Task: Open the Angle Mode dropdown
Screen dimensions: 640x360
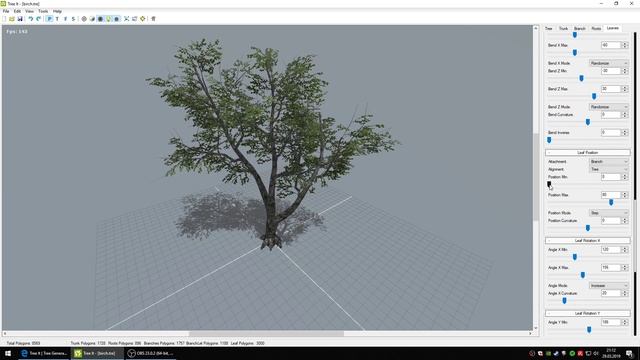Action: pyautogui.click(x=609, y=286)
